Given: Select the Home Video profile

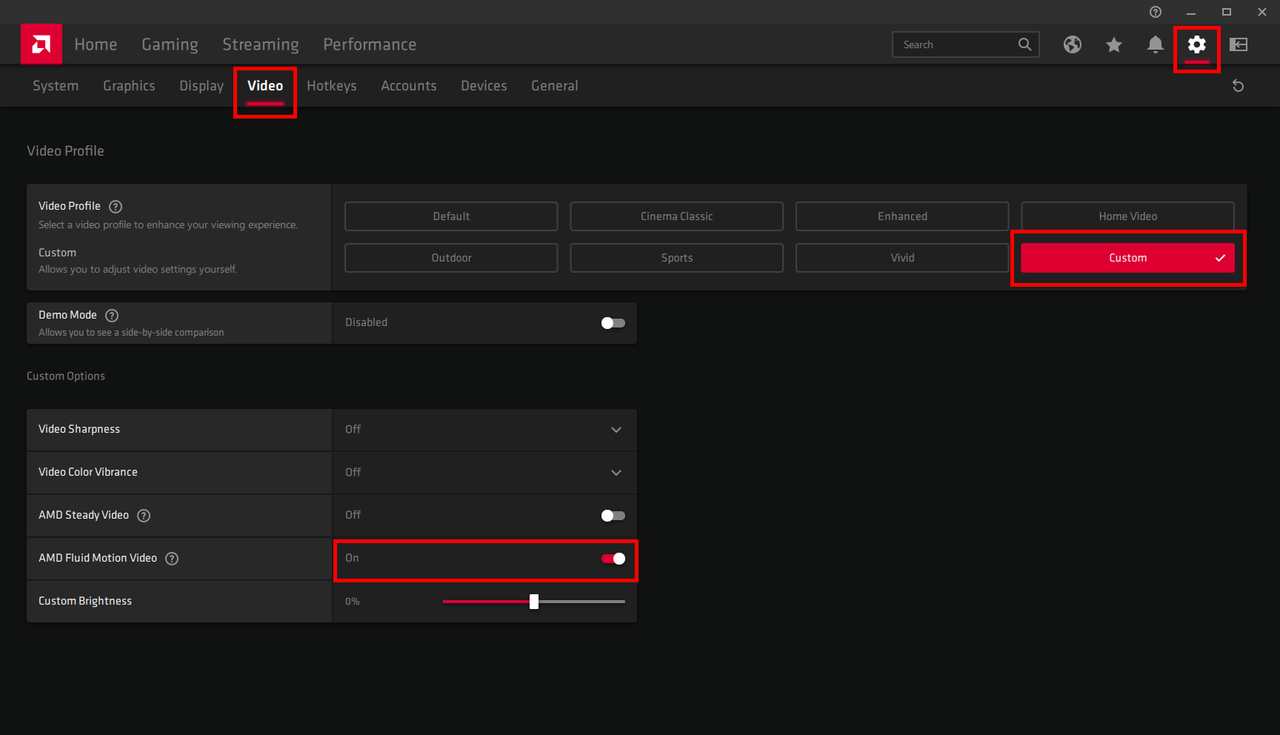Looking at the screenshot, I should pyautogui.click(x=1128, y=216).
